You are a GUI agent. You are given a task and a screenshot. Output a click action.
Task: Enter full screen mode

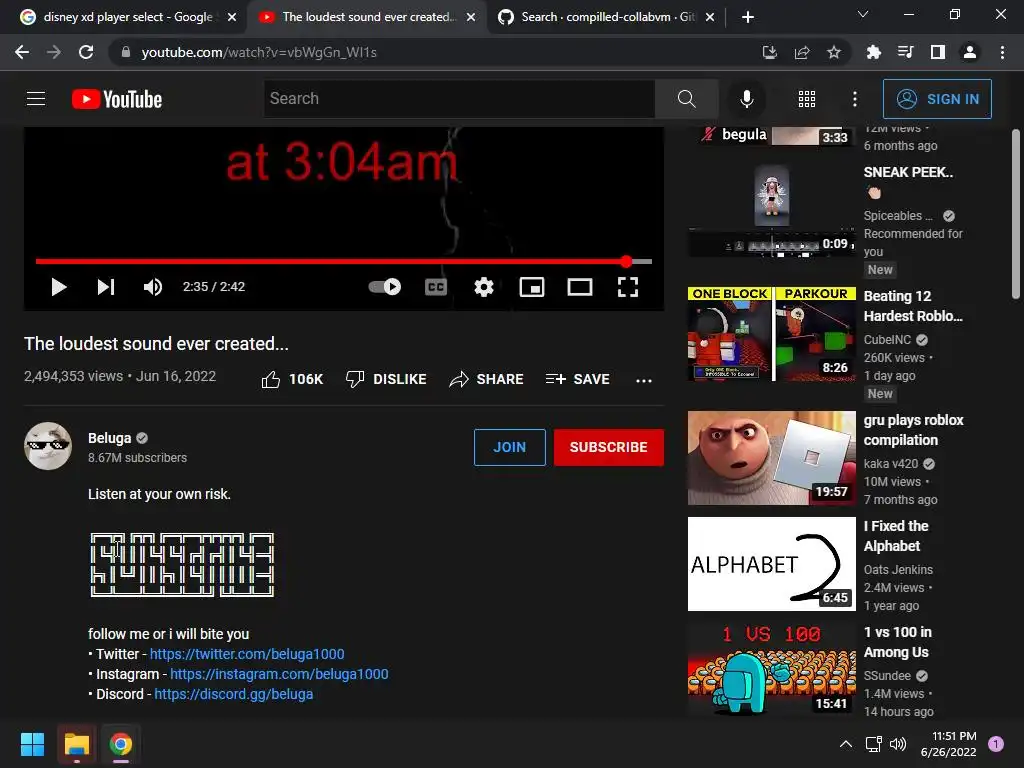(628, 287)
